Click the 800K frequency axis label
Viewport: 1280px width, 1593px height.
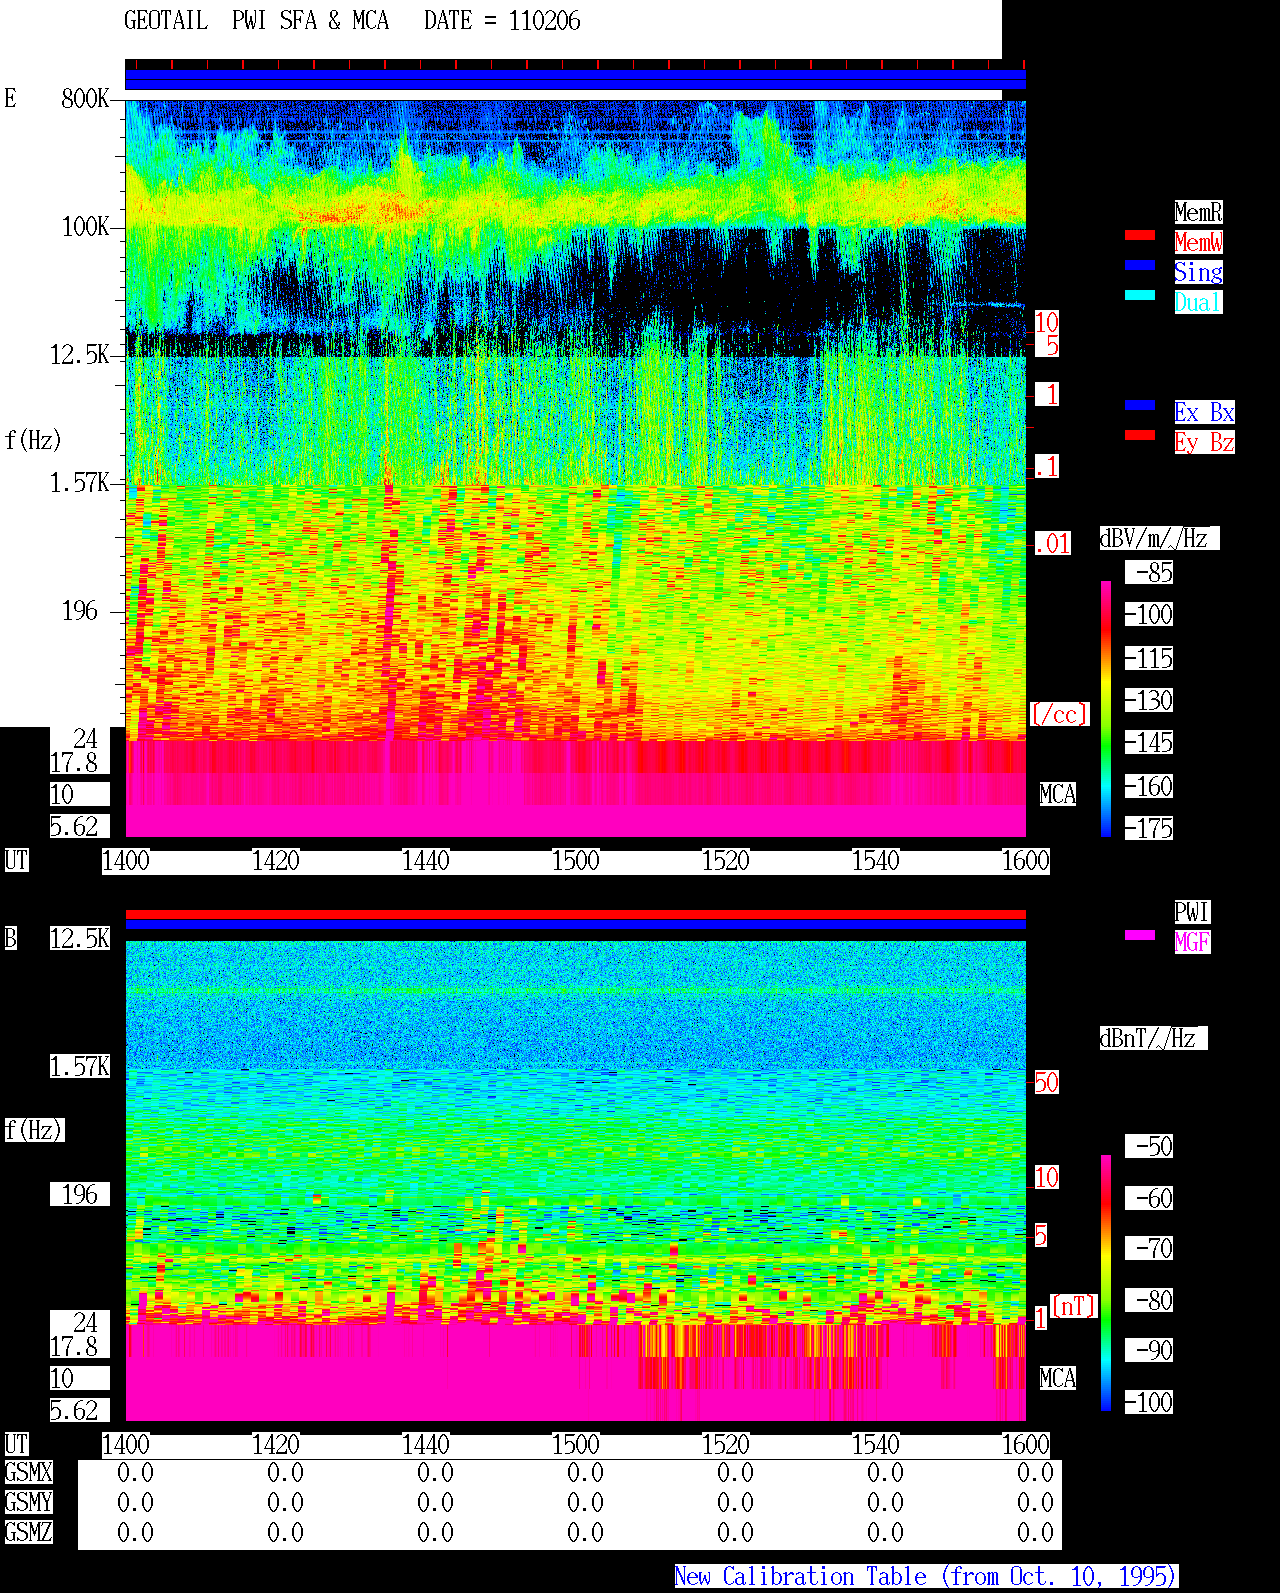pyautogui.click(x=85, y=98)
